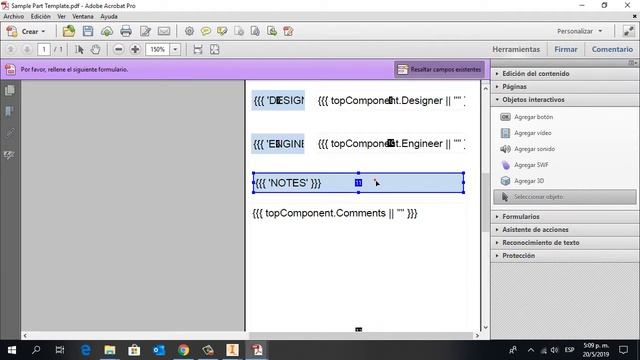Select the NOTES form field
The width and height of the screenshot is (640, 360).
(x=358, y=183)
